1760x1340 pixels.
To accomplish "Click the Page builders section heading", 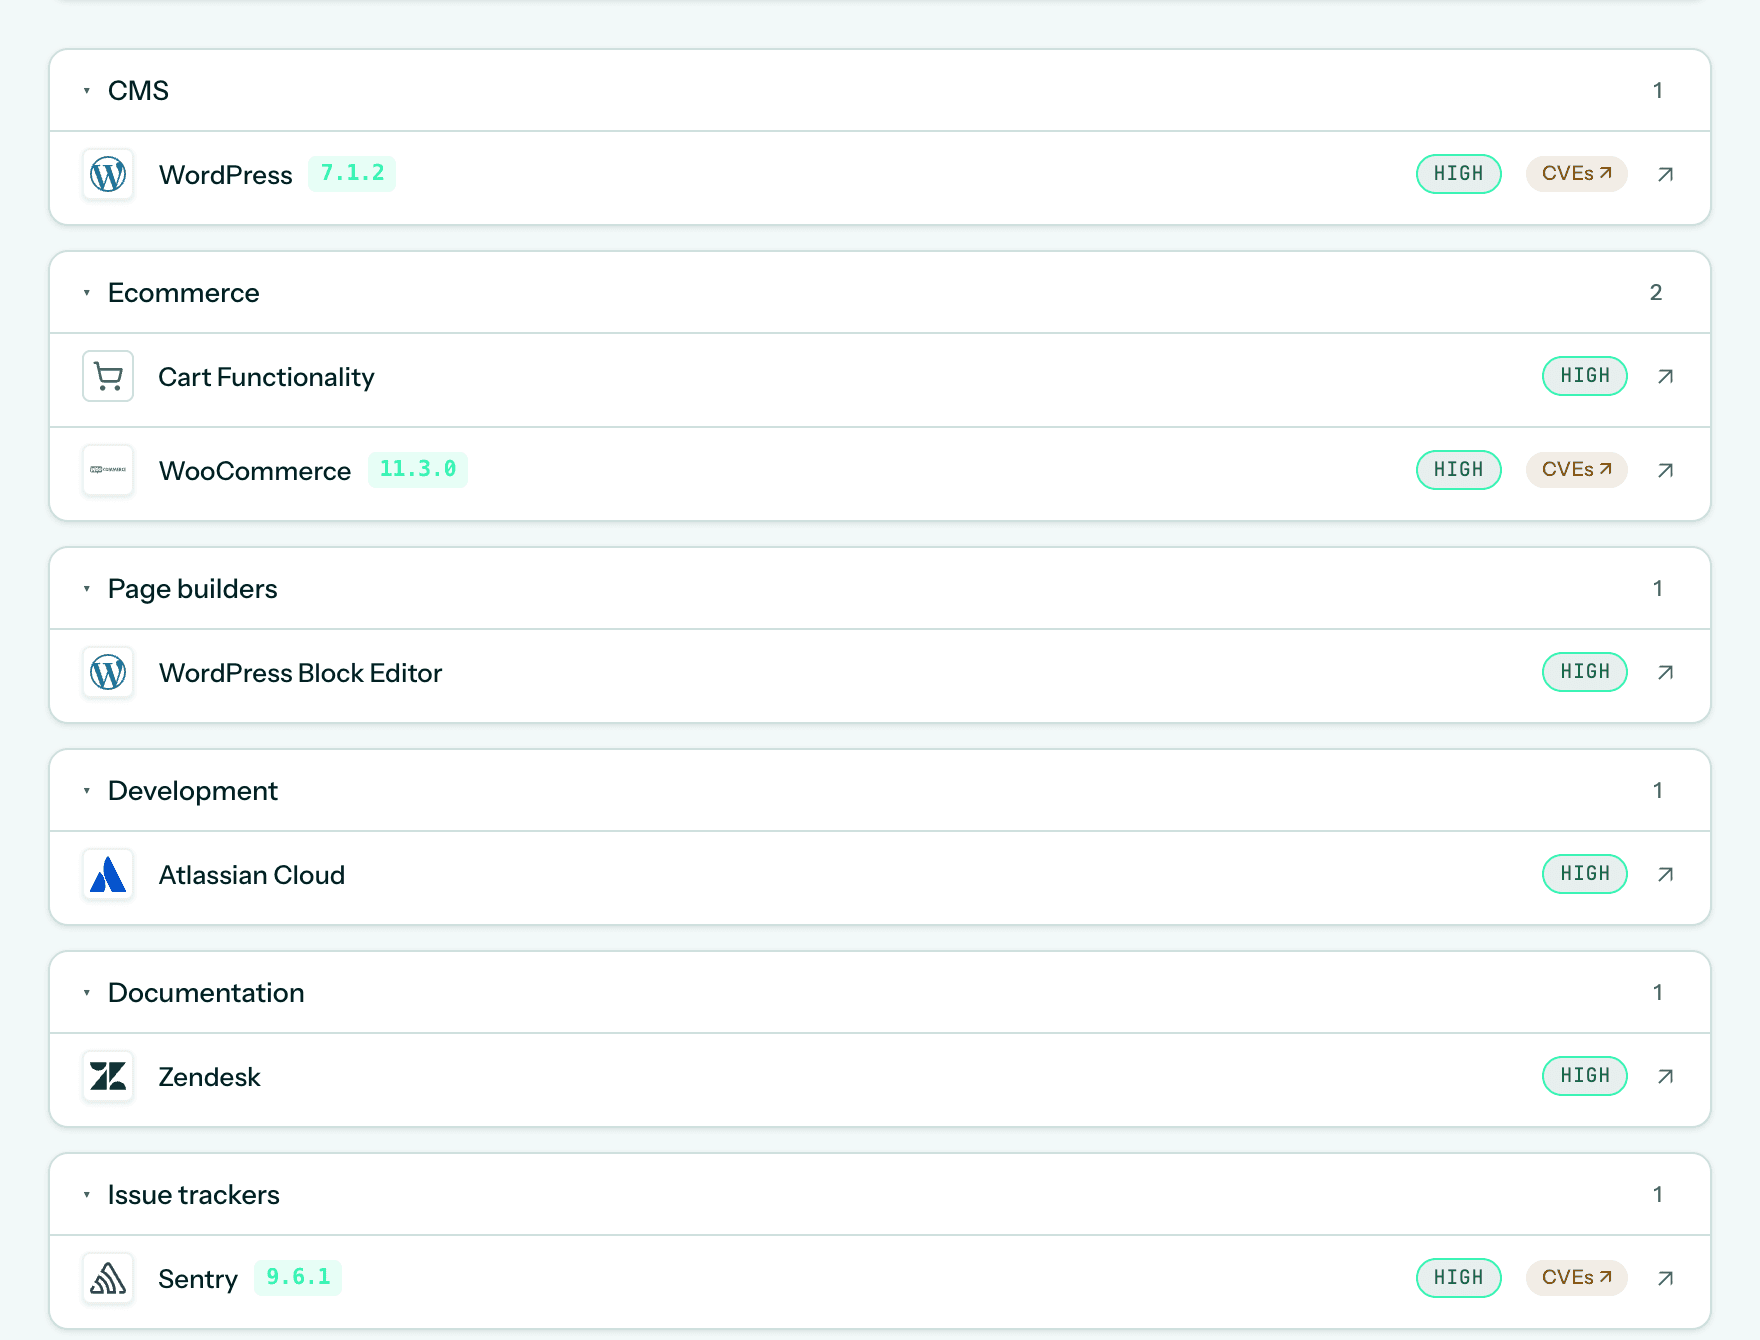I will point(193,589).
